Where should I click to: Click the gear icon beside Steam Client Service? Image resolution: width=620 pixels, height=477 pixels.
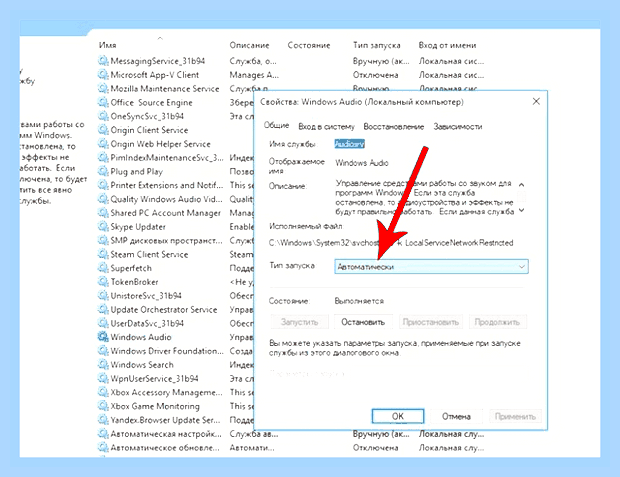[x=103, y=254]
